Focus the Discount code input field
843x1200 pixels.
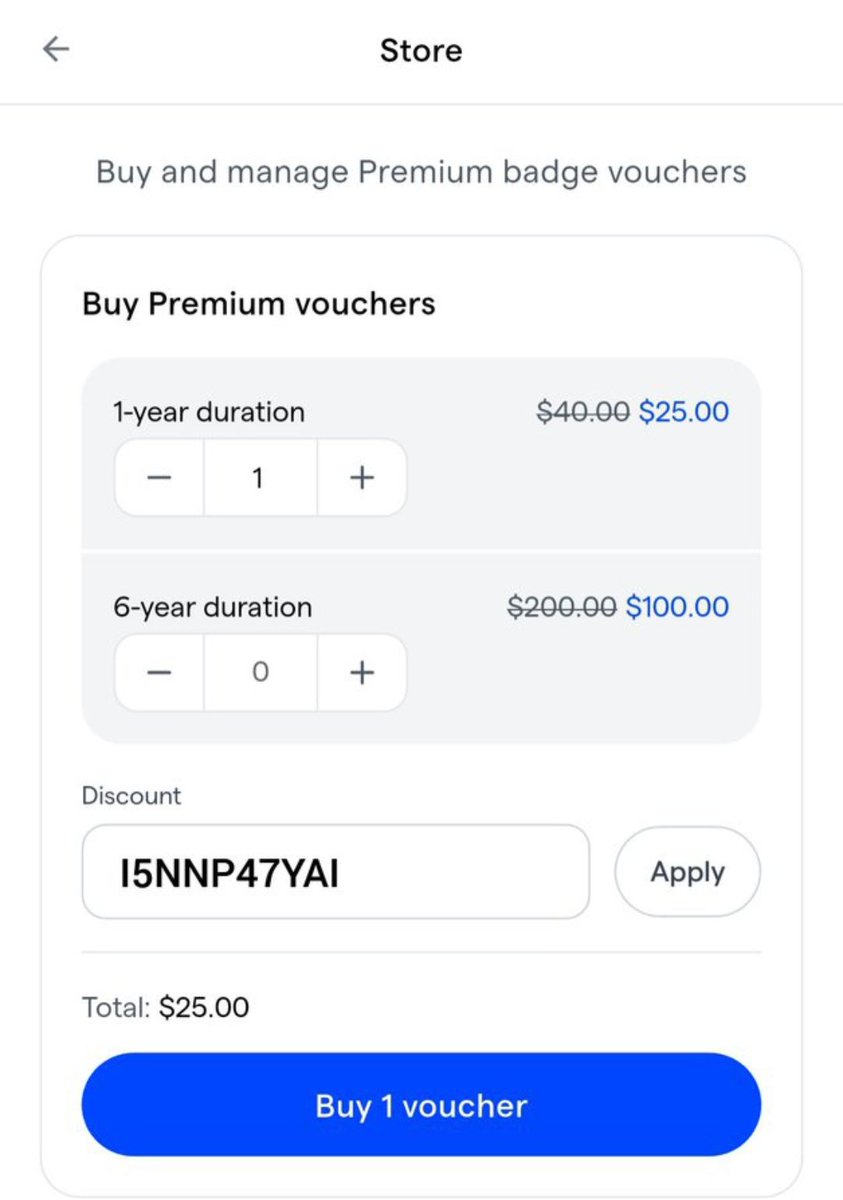335,872
